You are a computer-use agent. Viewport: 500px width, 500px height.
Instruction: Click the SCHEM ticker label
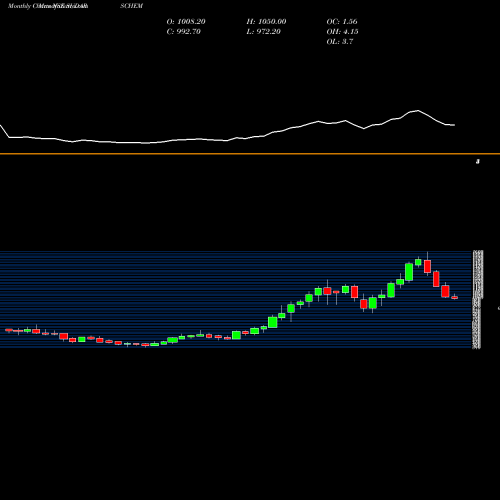coord(132,6)
